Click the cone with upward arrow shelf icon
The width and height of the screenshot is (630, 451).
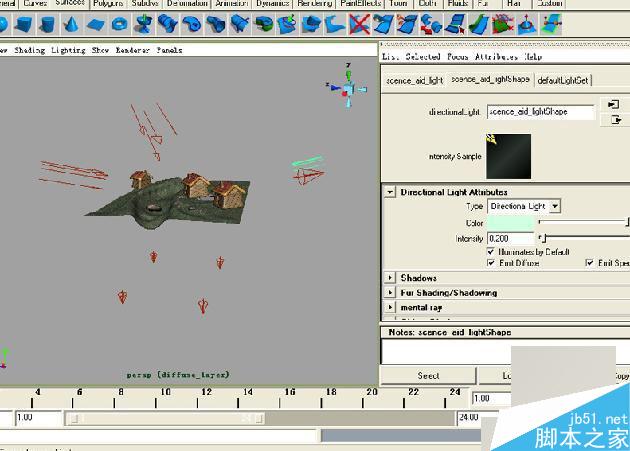coord(526,24)
